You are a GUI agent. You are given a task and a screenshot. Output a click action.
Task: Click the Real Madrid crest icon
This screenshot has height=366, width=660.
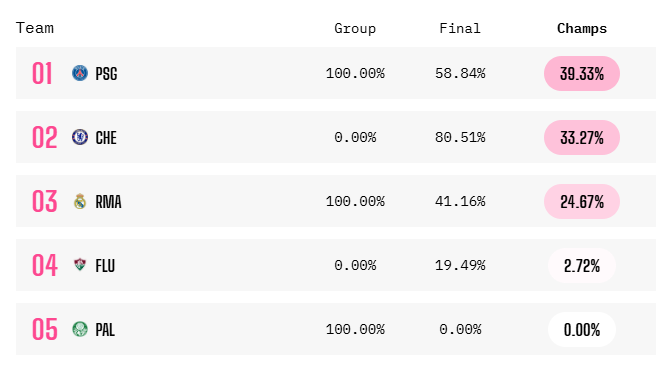coord(80,201)
